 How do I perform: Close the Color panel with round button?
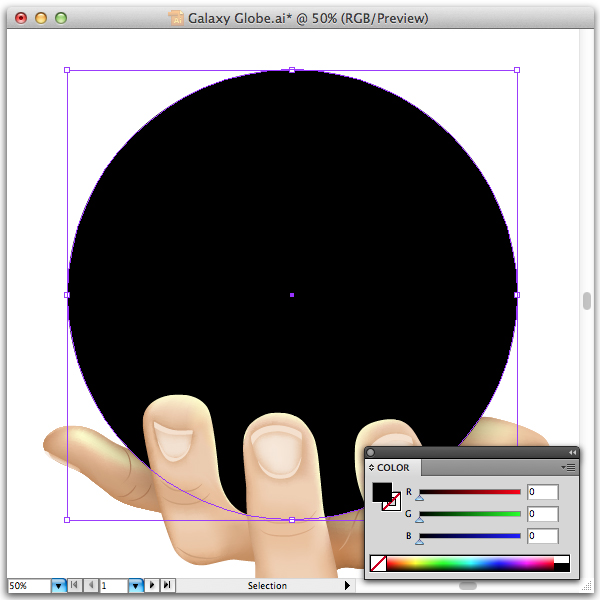pos(370,453)
